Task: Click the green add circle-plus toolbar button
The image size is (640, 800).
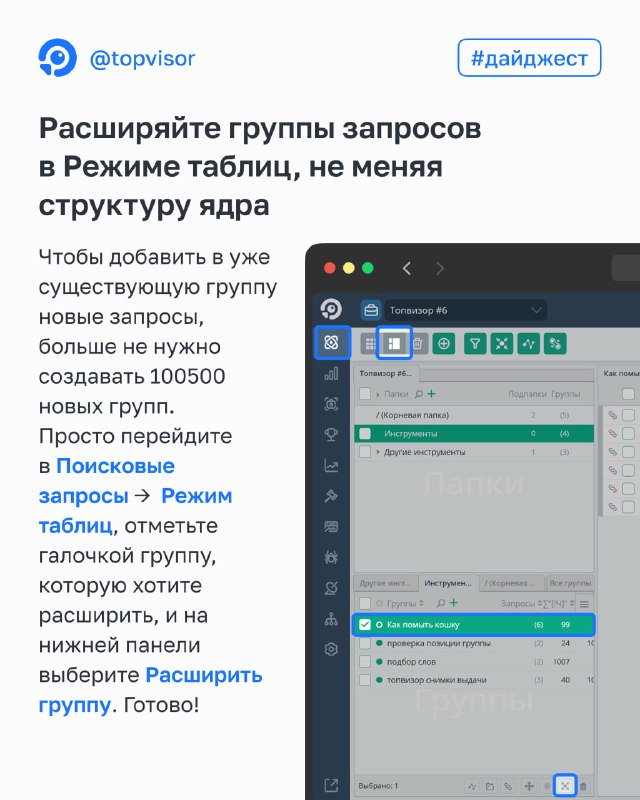Action: (x=444, y=344)
